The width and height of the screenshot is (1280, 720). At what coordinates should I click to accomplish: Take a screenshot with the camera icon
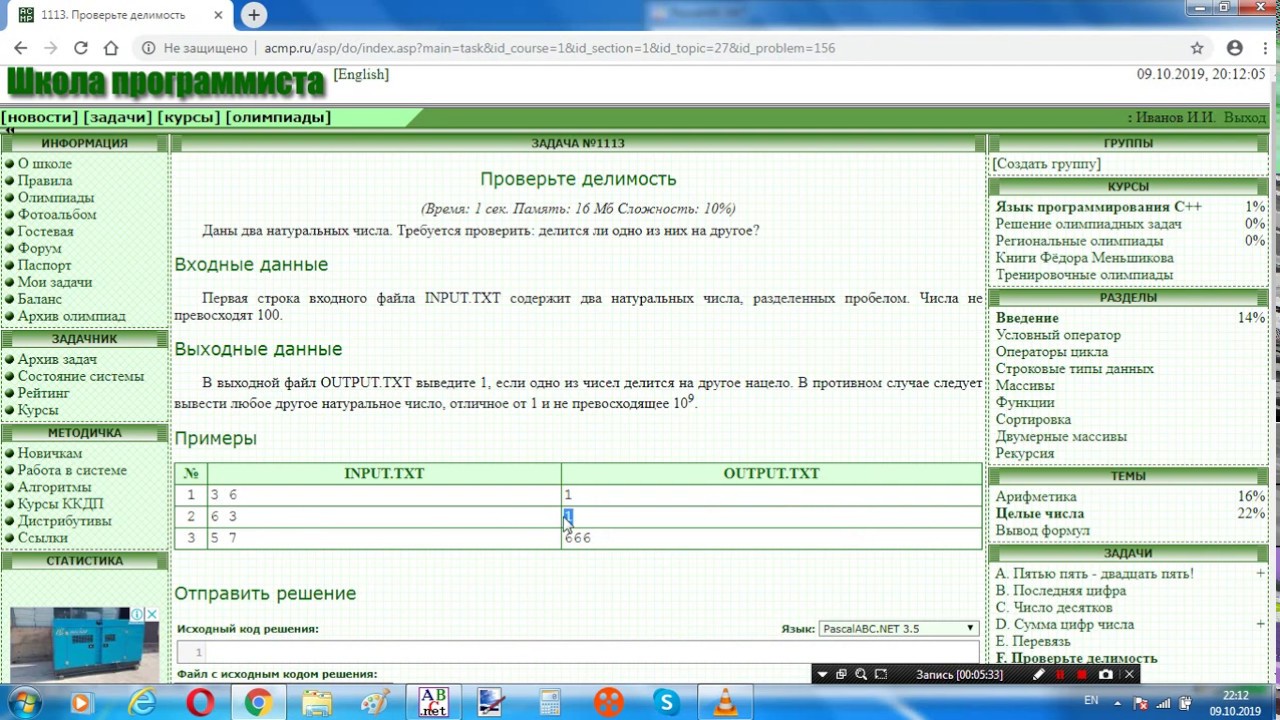(x=1106, y=675)
